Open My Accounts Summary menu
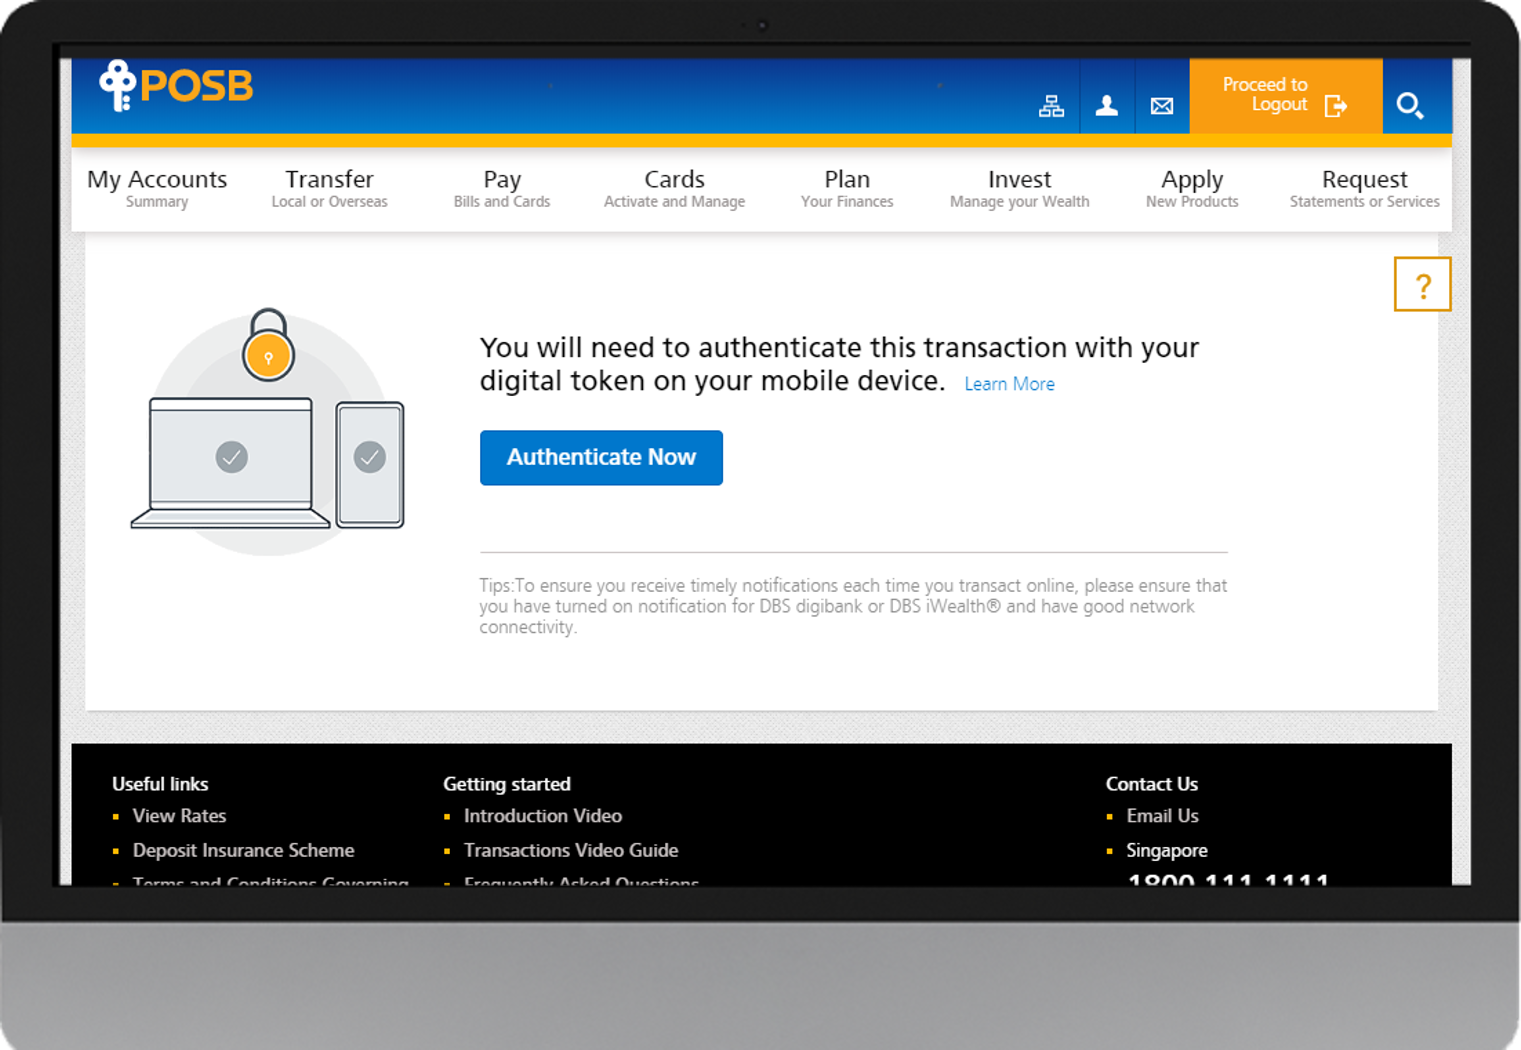 pyautogui.click(x=157, y=188)
